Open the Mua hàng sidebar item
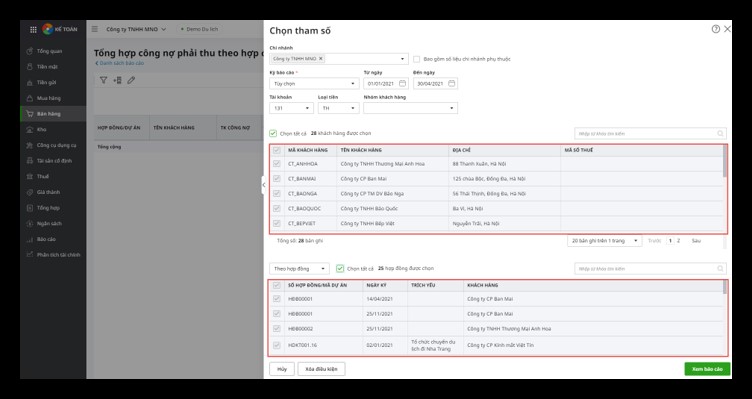752x399 pixels. tap(53, 98)
